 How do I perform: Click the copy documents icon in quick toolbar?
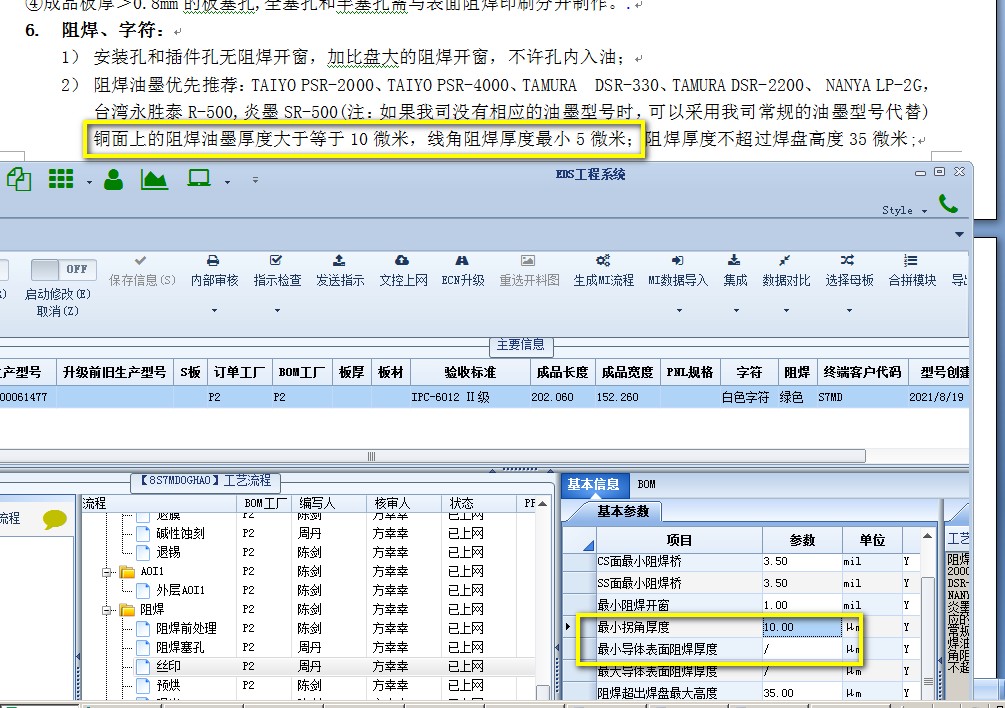tap(19, 179)
